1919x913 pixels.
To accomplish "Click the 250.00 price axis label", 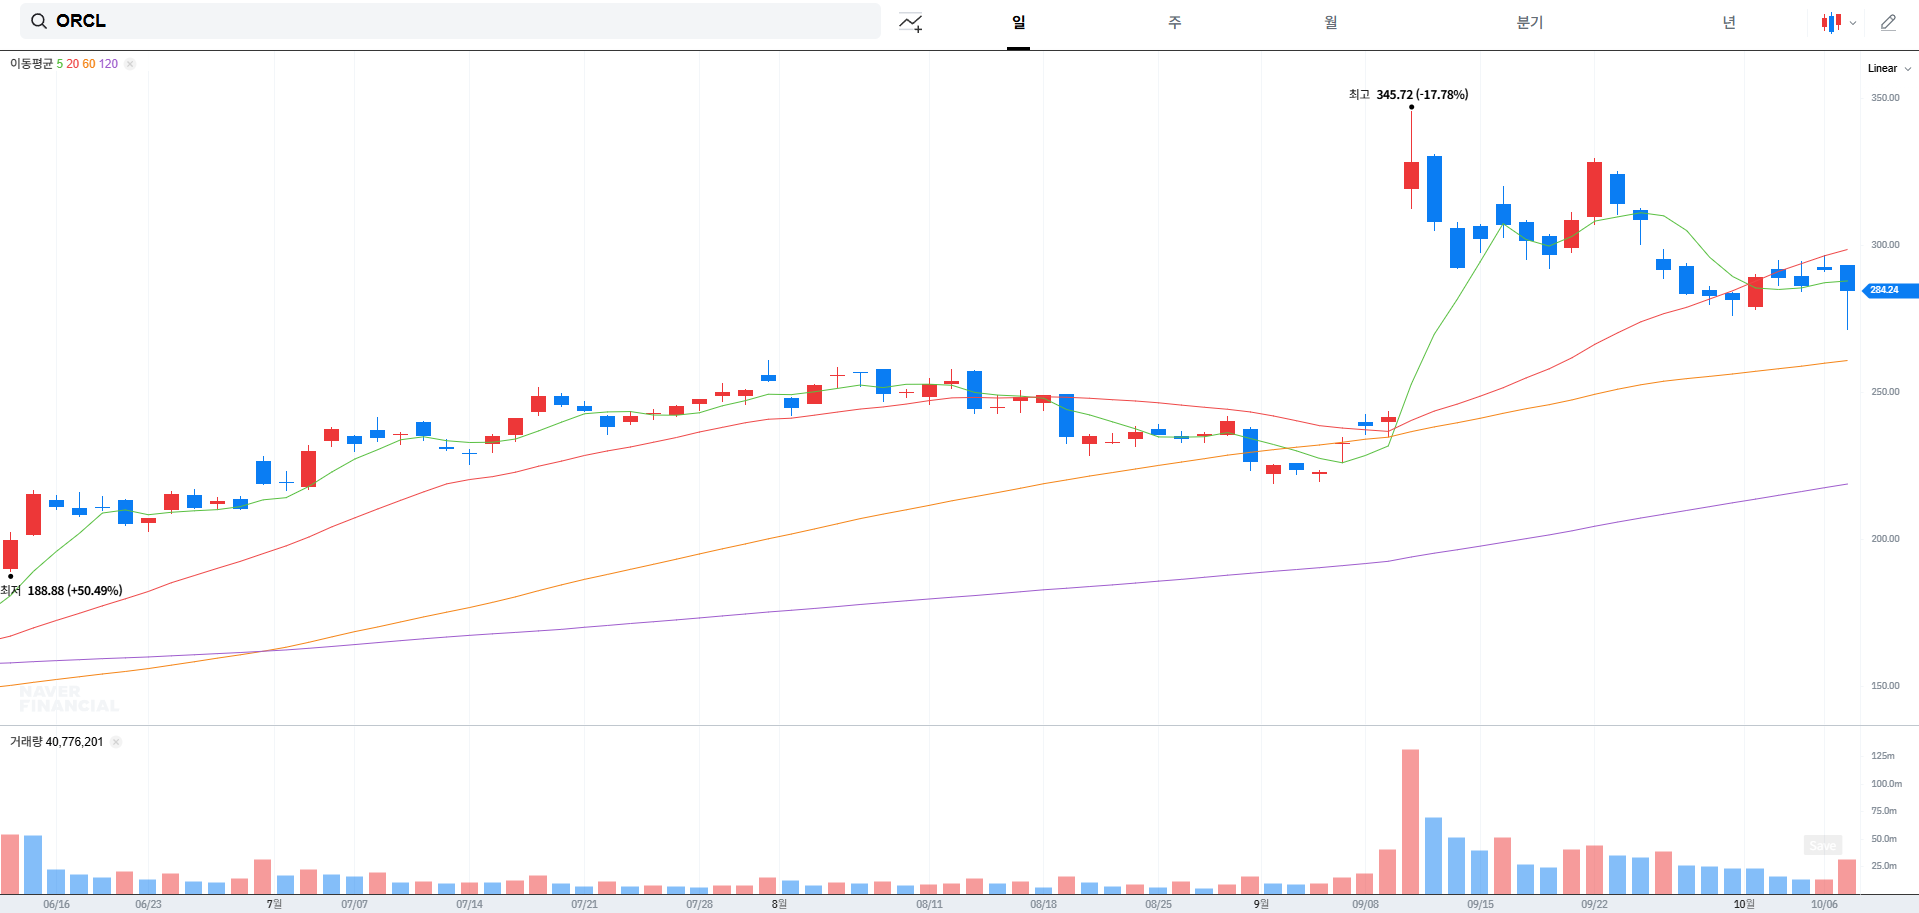I will click(x=1885, y=392).
